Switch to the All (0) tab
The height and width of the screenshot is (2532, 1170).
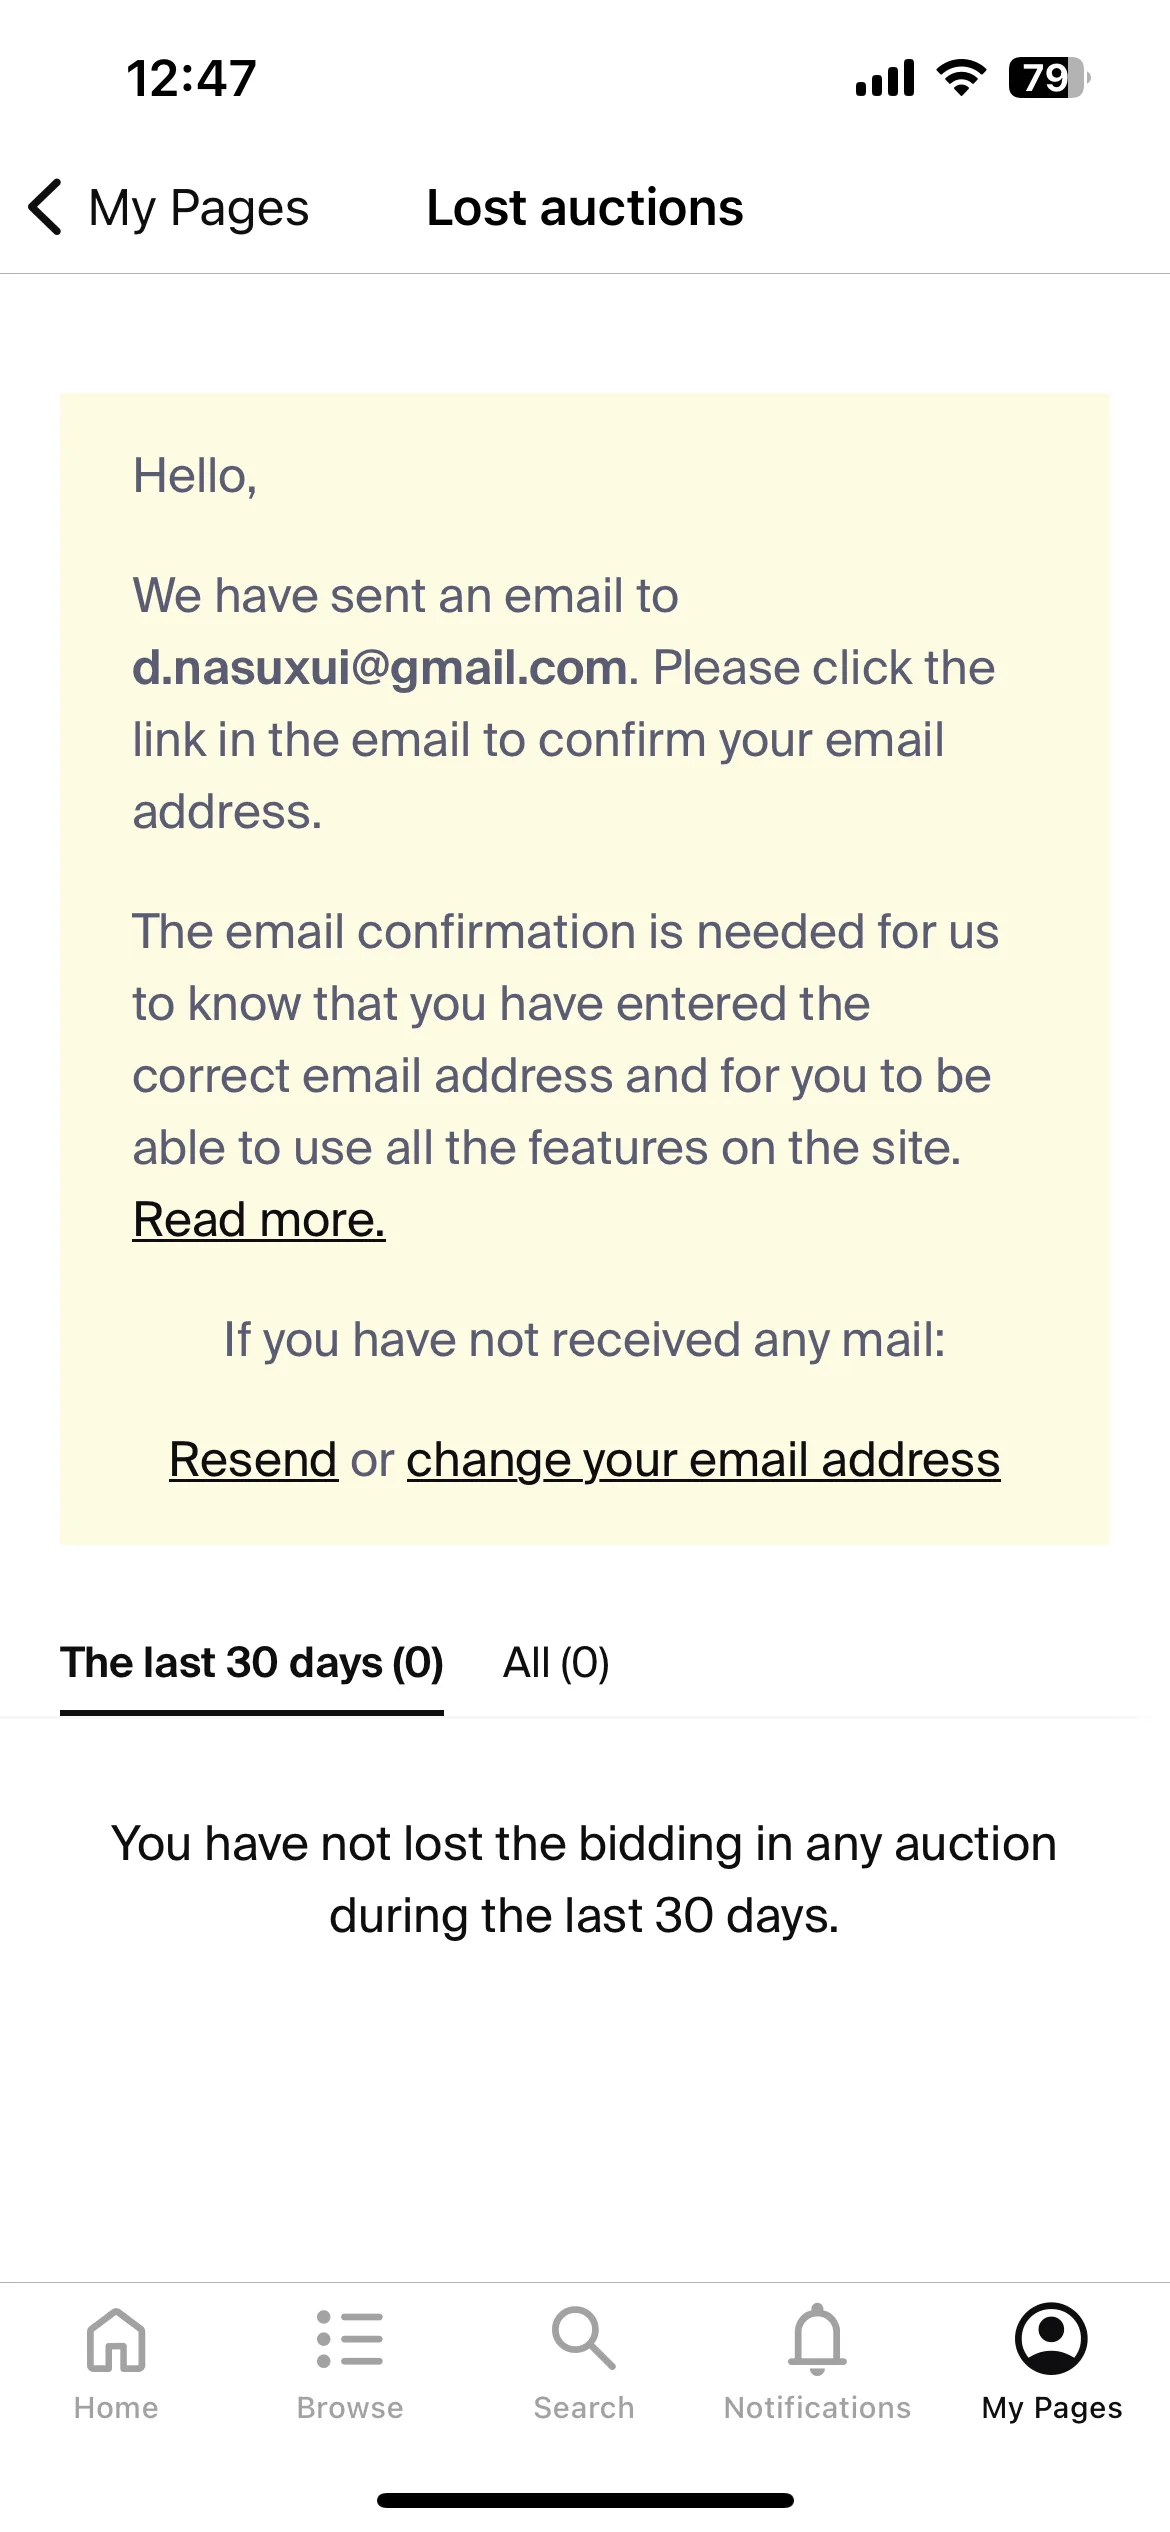tap(556, 1663)
